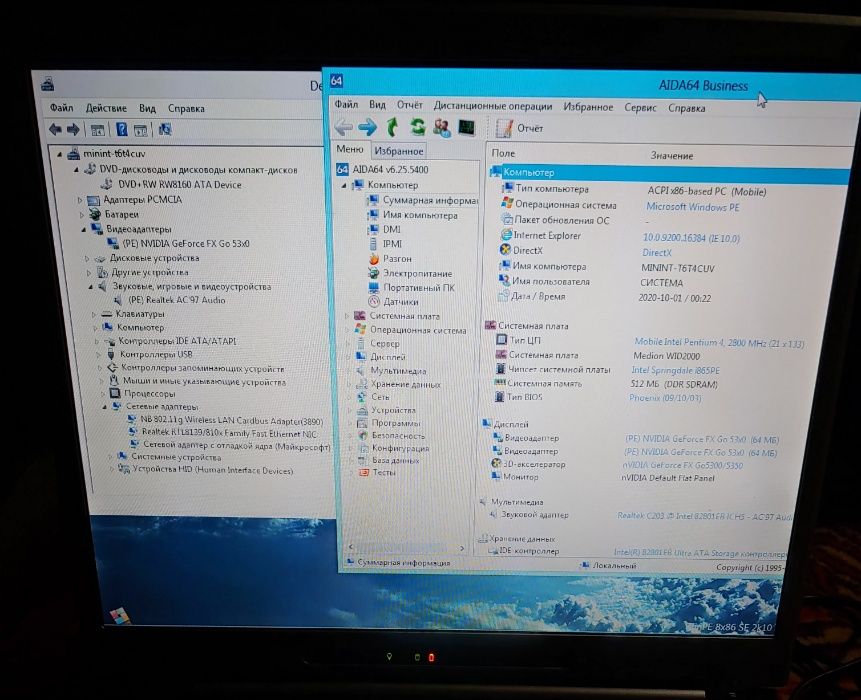The width and height of the screenshot is (861, 700).
Task: Click left arrow of AIDA64 tree horizontal scrollbar
Action: point(351,547)
